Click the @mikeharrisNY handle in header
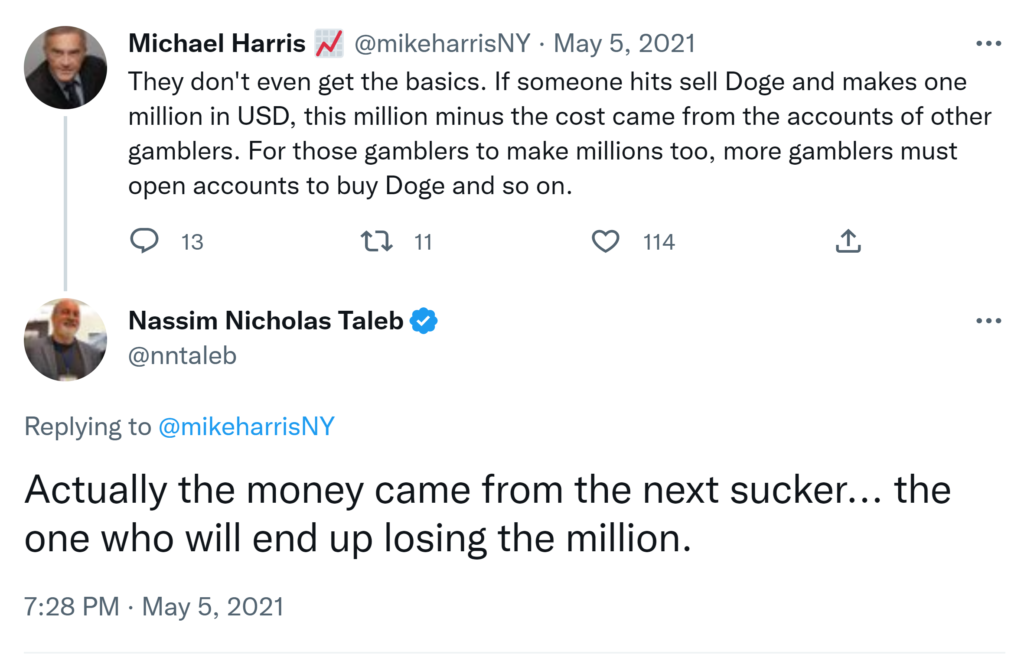This screenshot has width=1024, height=667. 443,44
